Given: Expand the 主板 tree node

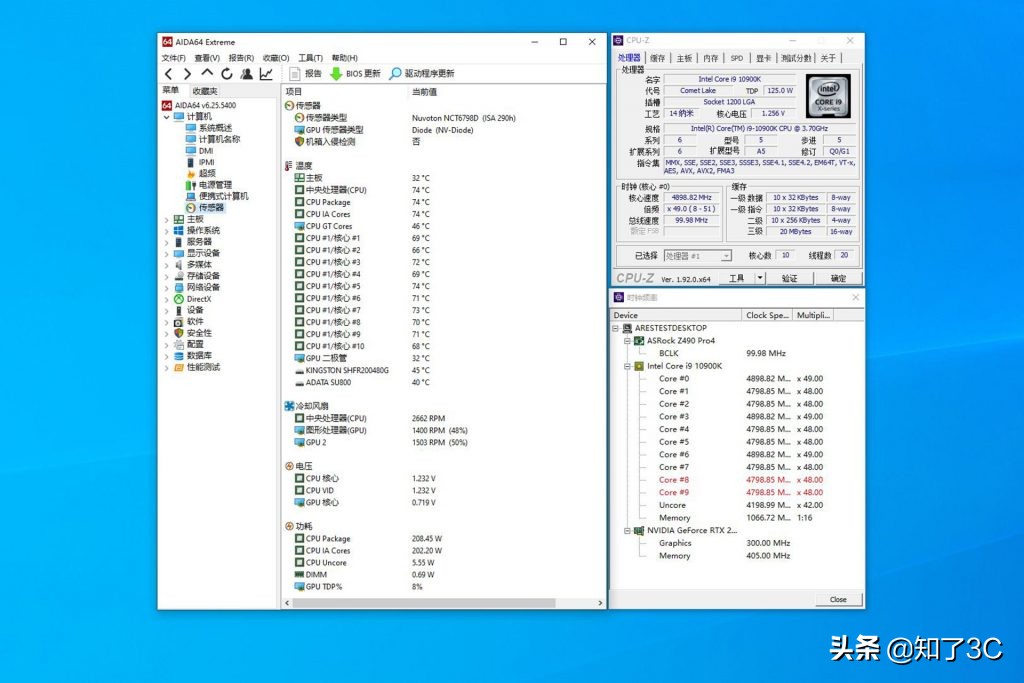Looking at the screenshot, I should click(167, 219).
